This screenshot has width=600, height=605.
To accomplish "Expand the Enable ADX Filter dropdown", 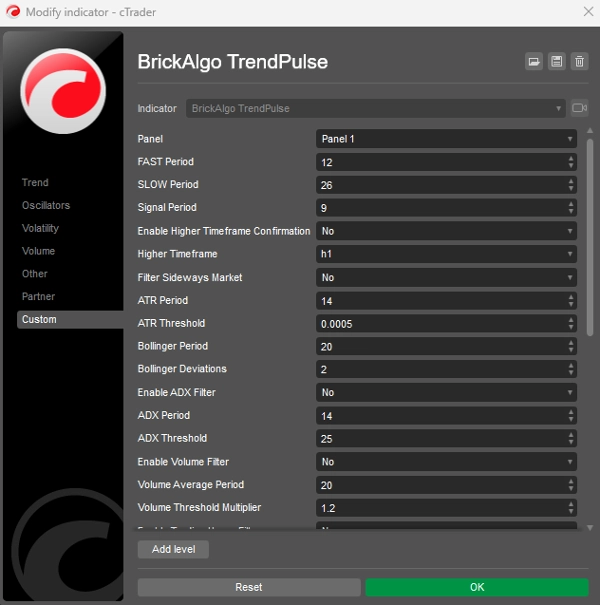I will click(x=446, y=393).
